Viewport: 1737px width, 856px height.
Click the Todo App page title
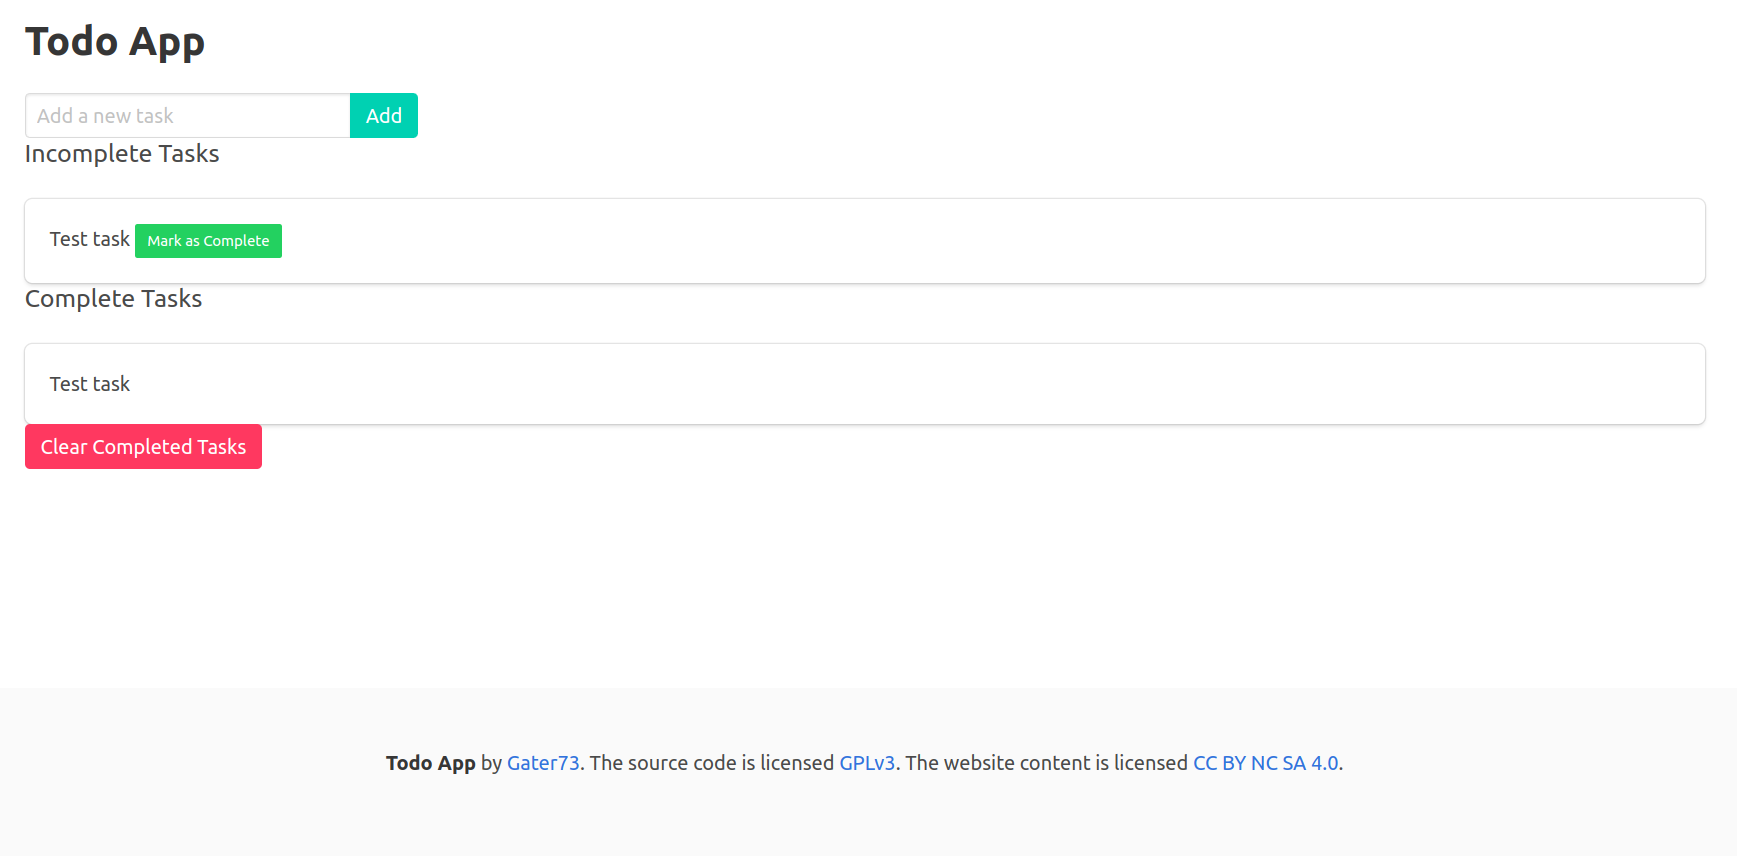click(x=115, y=42)
